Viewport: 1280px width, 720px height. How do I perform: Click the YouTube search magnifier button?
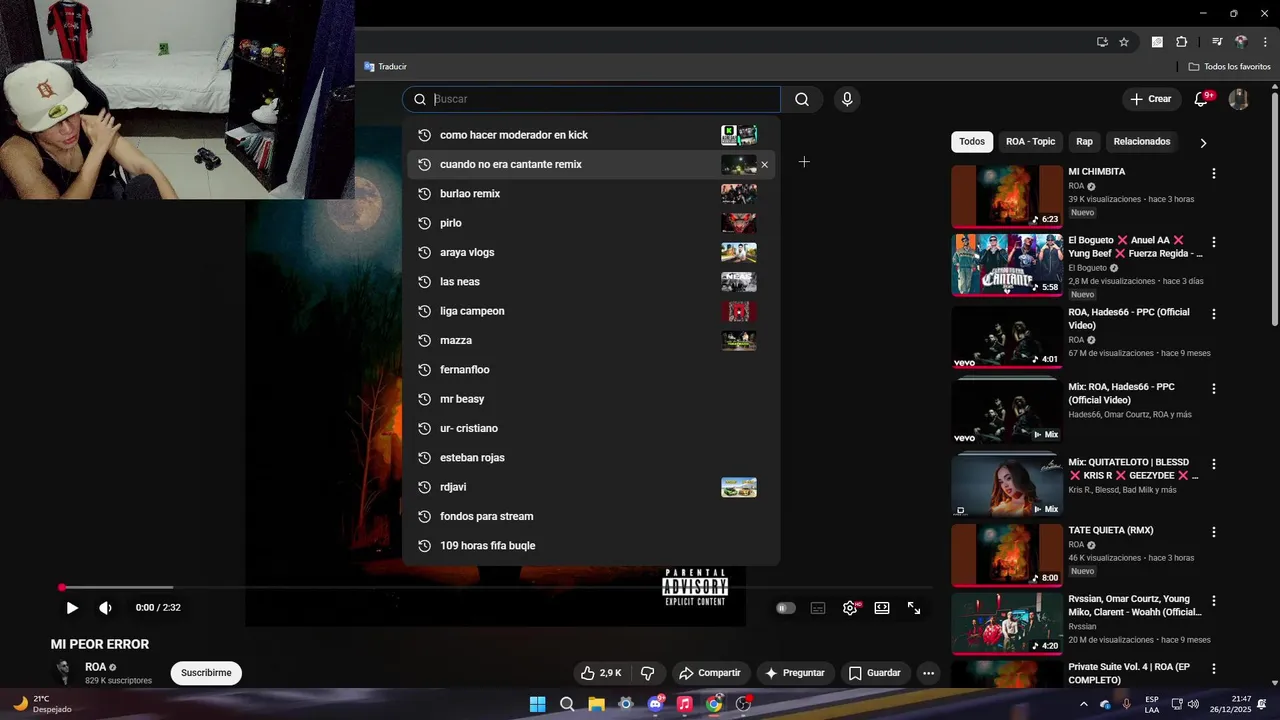pyautogui.click(x=802, y=99)
